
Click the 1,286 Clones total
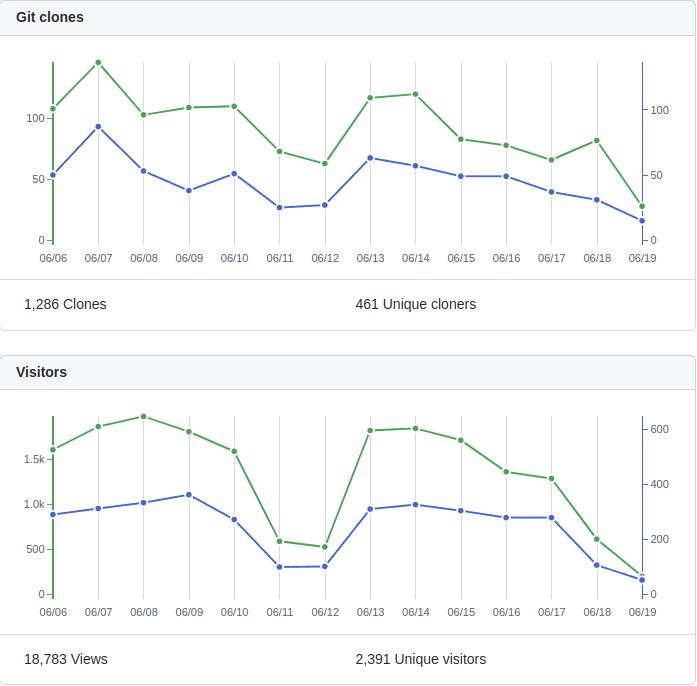(x=65, y=304)
